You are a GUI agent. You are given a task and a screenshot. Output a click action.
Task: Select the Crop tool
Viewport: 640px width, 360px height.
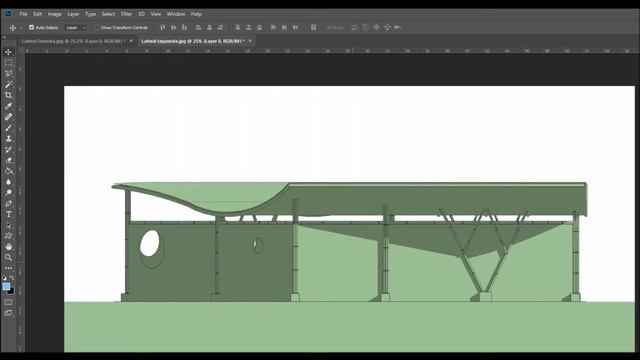[8, 95]
